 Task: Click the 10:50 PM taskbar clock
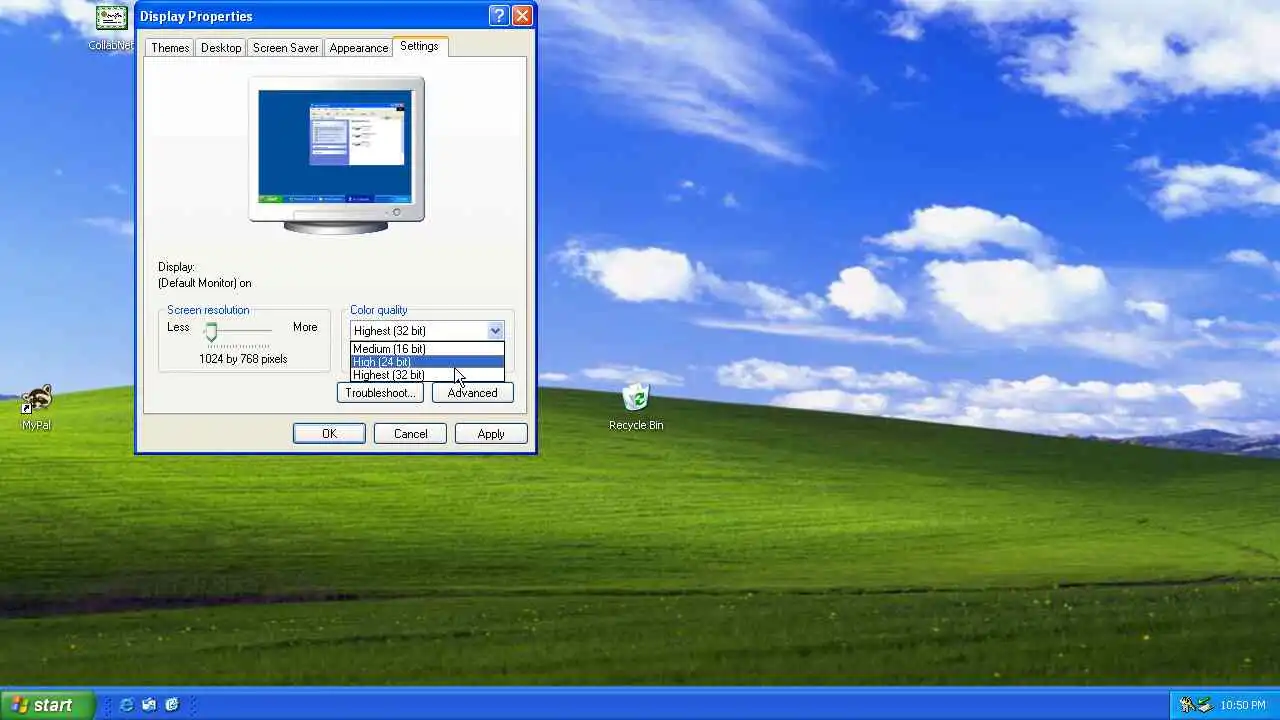pos(1243,706)
